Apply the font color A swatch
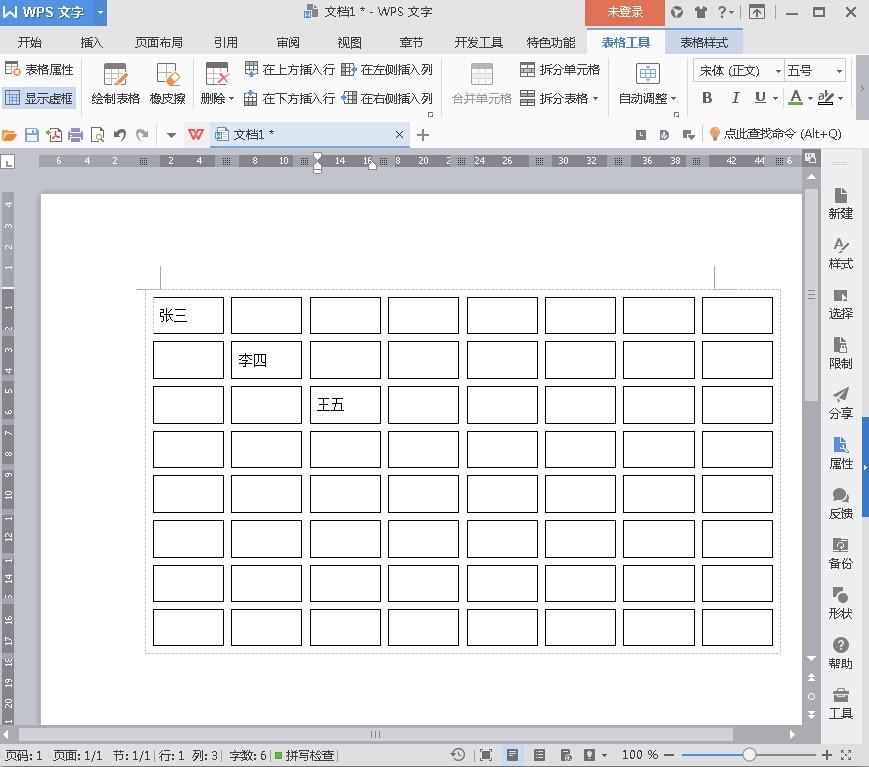 (x=796, y=98)
